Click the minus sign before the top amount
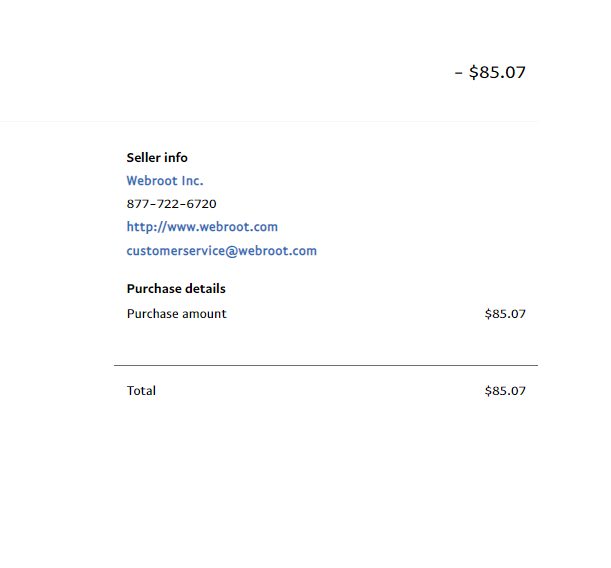Image resolution: width=611 pixels, height=568 pixels. click(459, 73)
